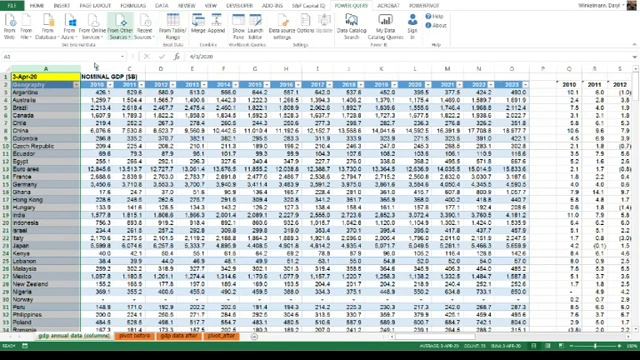Click the Show Pane icon
The height and width of the screenshot is (360, 640).
pyautogui.click(x=238, y=27)
